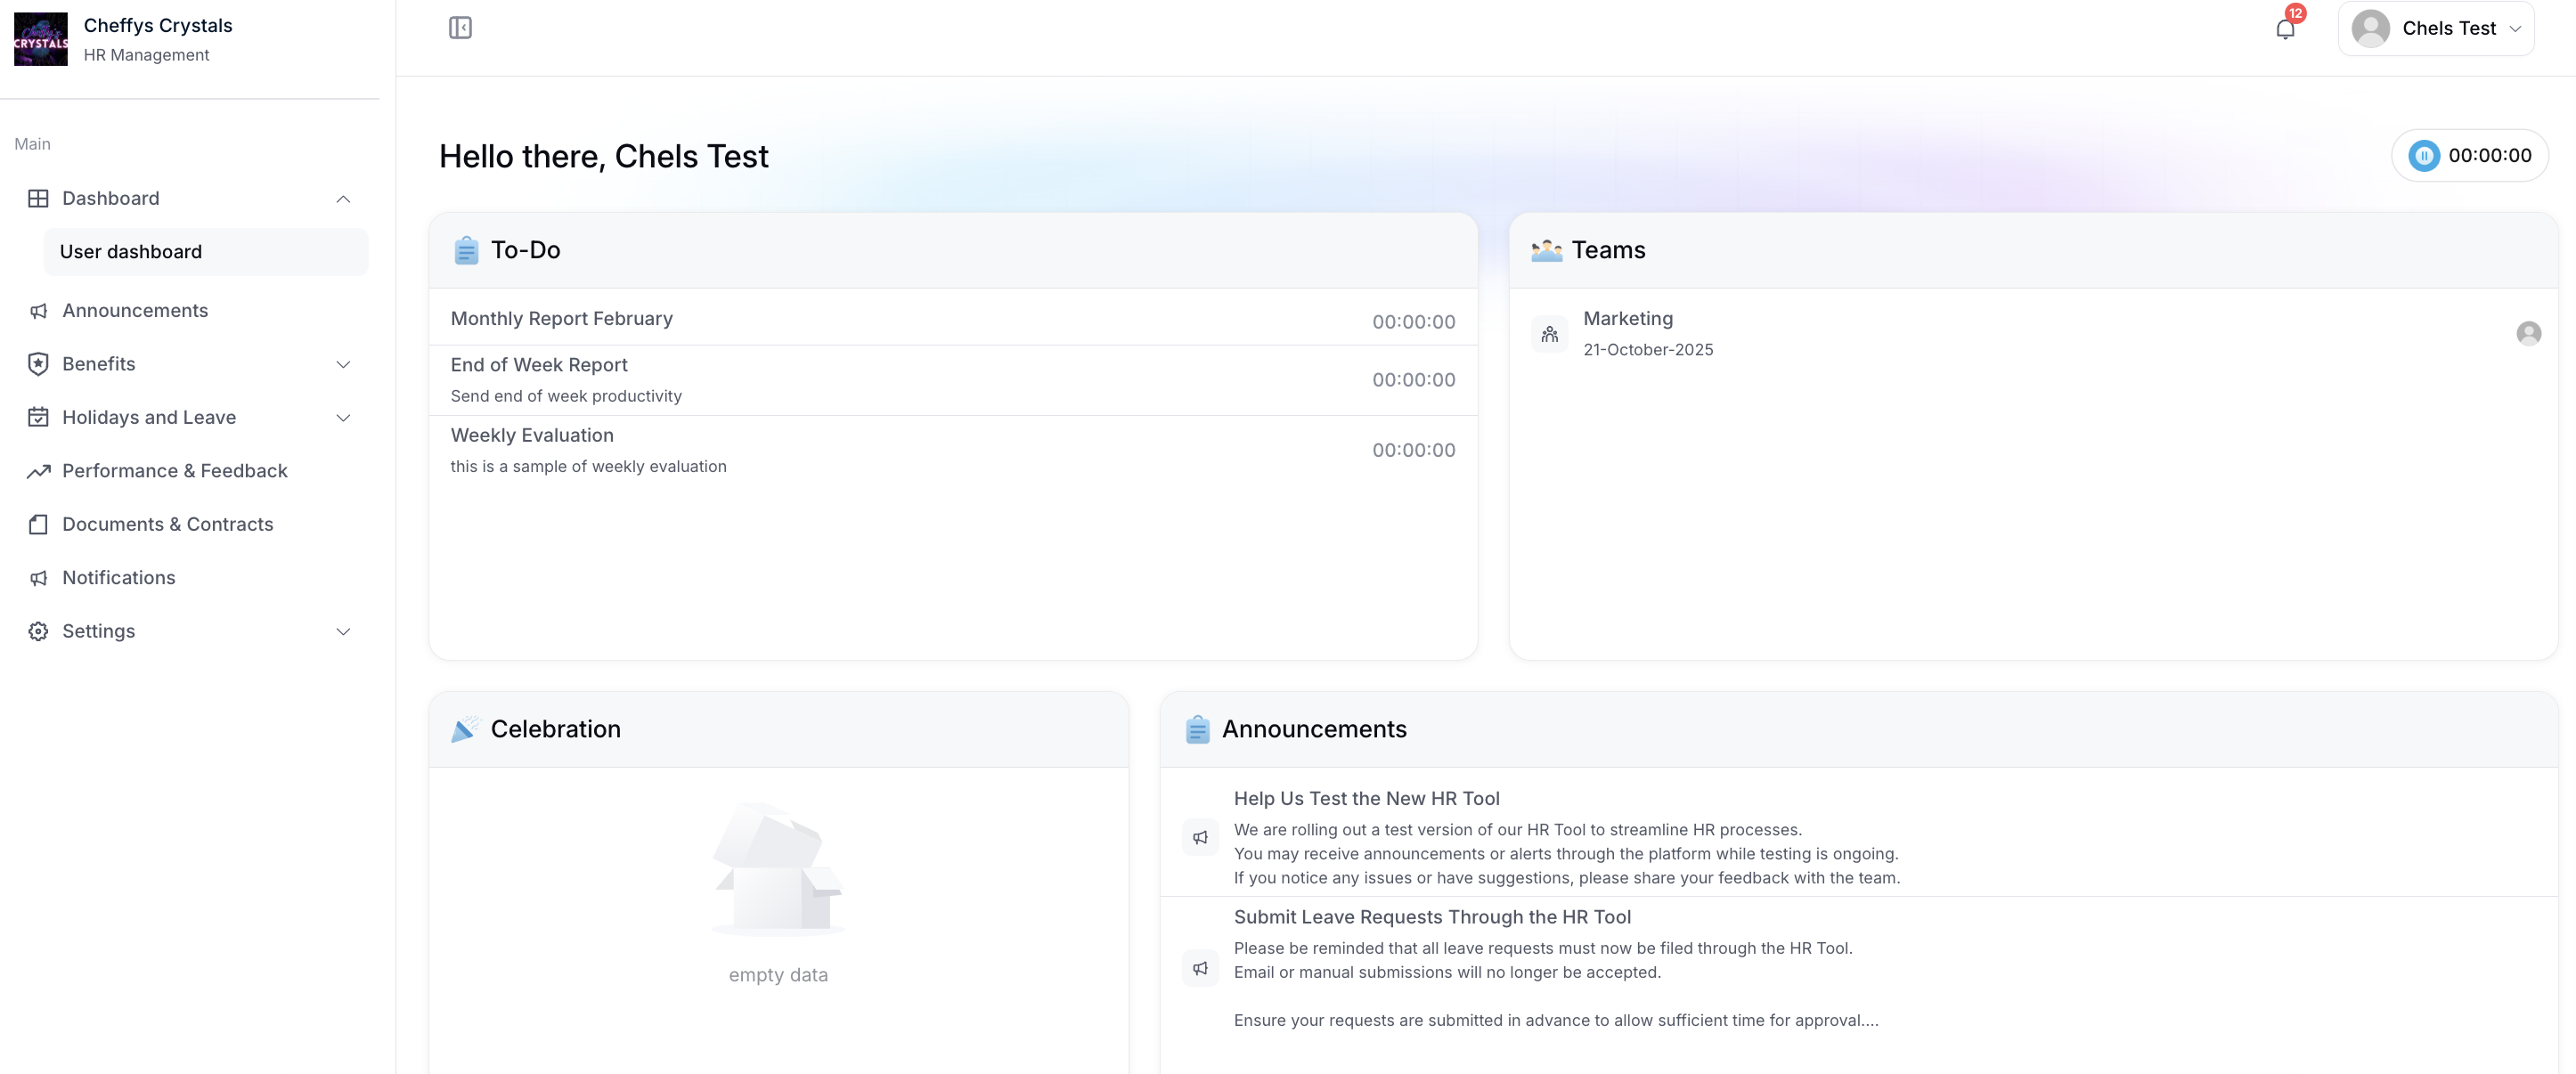Go to Performance & Feedback
Viewport: 2576px width, 1074px height.
click(x=174, y=471)
